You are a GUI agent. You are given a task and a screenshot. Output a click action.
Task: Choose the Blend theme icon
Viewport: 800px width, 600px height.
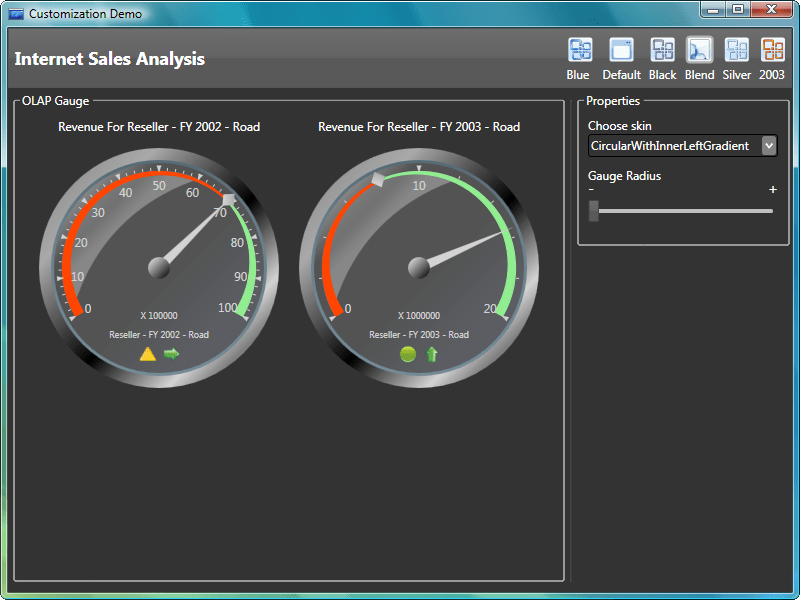tap(700, 50)
